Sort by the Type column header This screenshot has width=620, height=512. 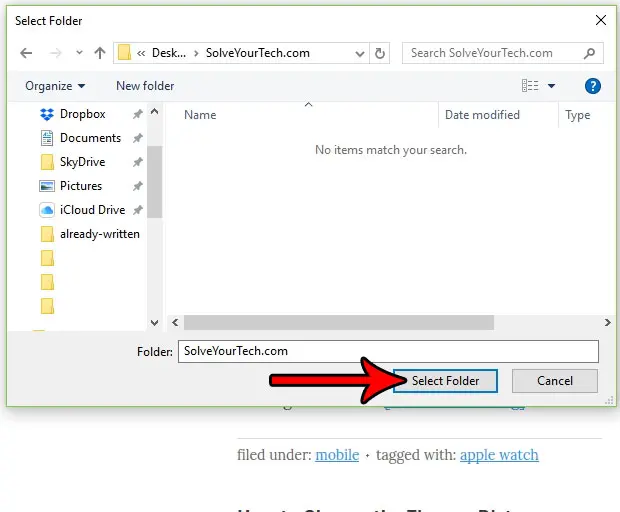(577, 115)
